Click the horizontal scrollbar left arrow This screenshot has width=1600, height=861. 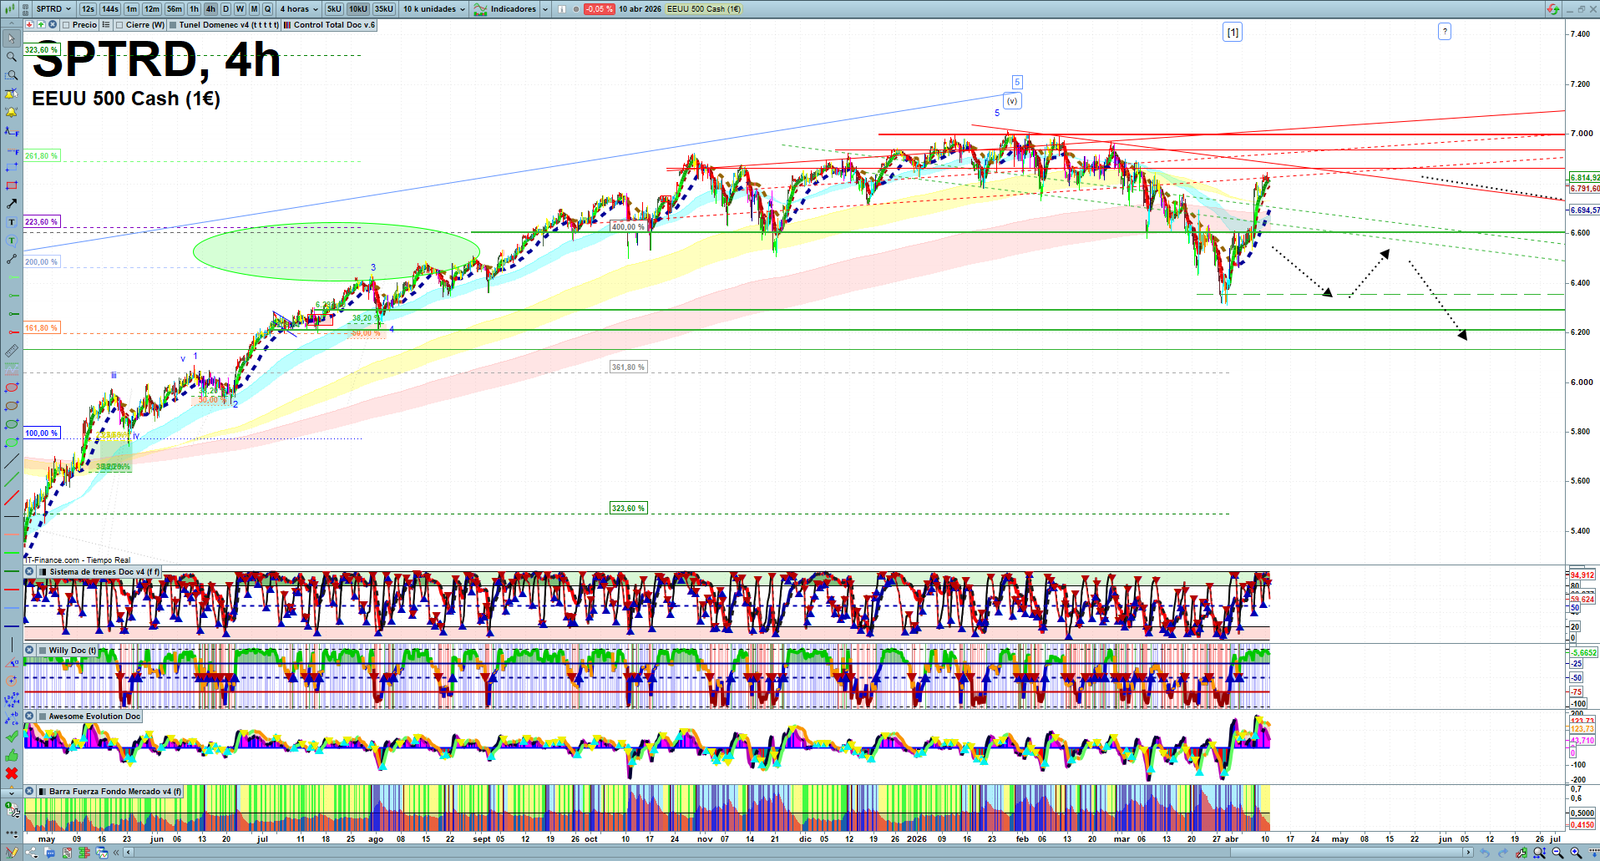click(129, 853)
